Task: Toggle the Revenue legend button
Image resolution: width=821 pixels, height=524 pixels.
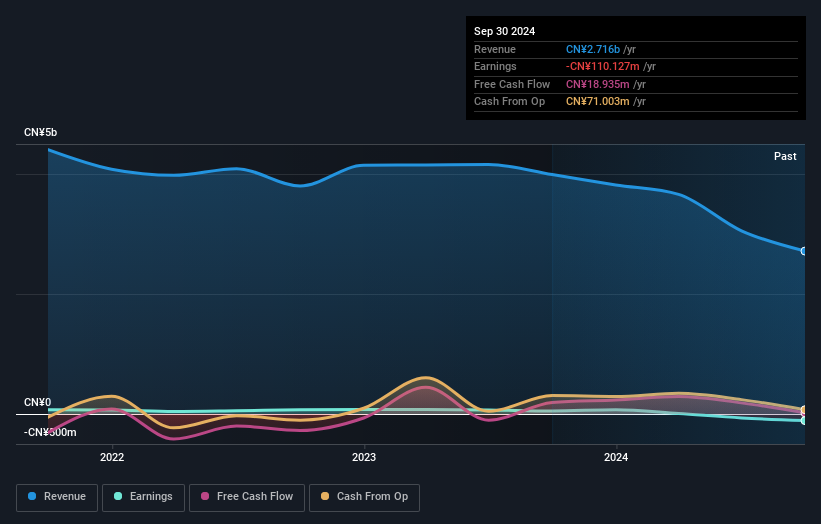Action: 57,497
